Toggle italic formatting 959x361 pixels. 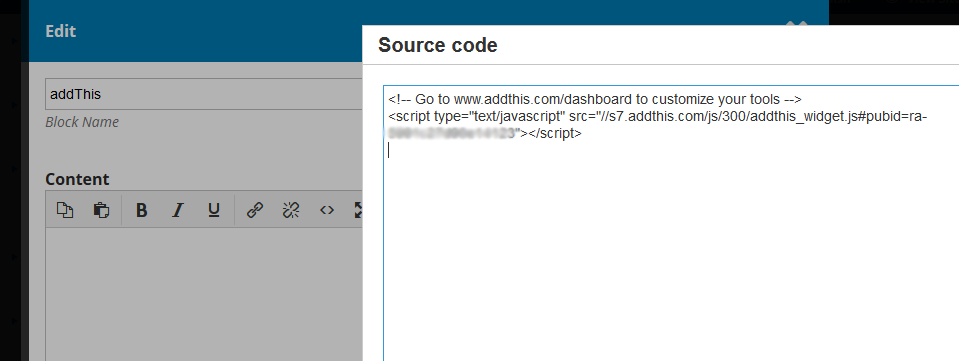(177, 210)
